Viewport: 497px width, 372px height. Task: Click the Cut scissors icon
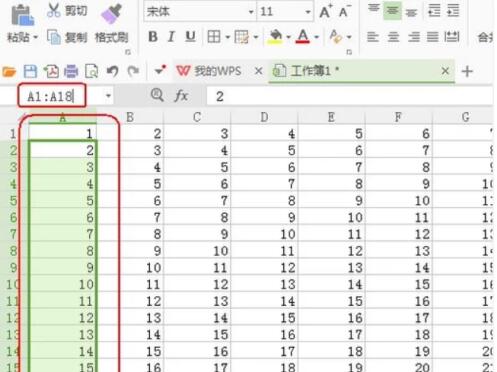click(53, 10)
